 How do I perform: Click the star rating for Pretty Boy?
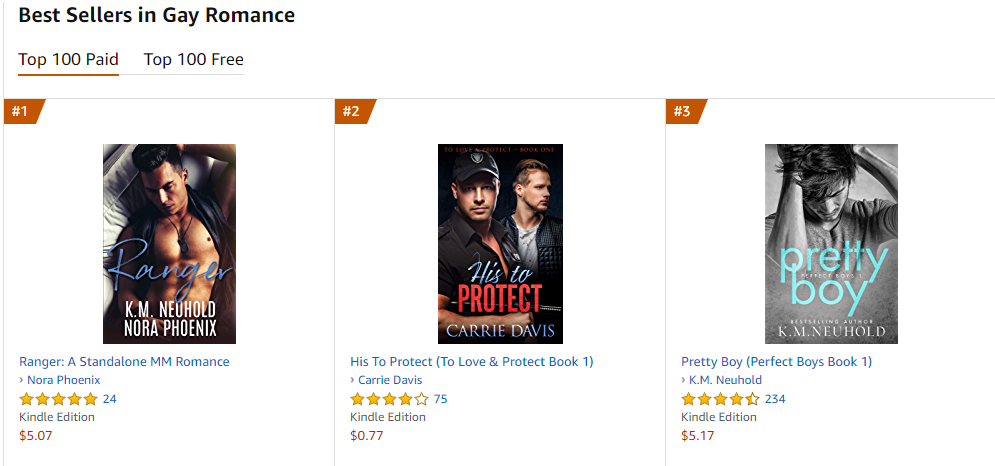(x=720, y=399)
